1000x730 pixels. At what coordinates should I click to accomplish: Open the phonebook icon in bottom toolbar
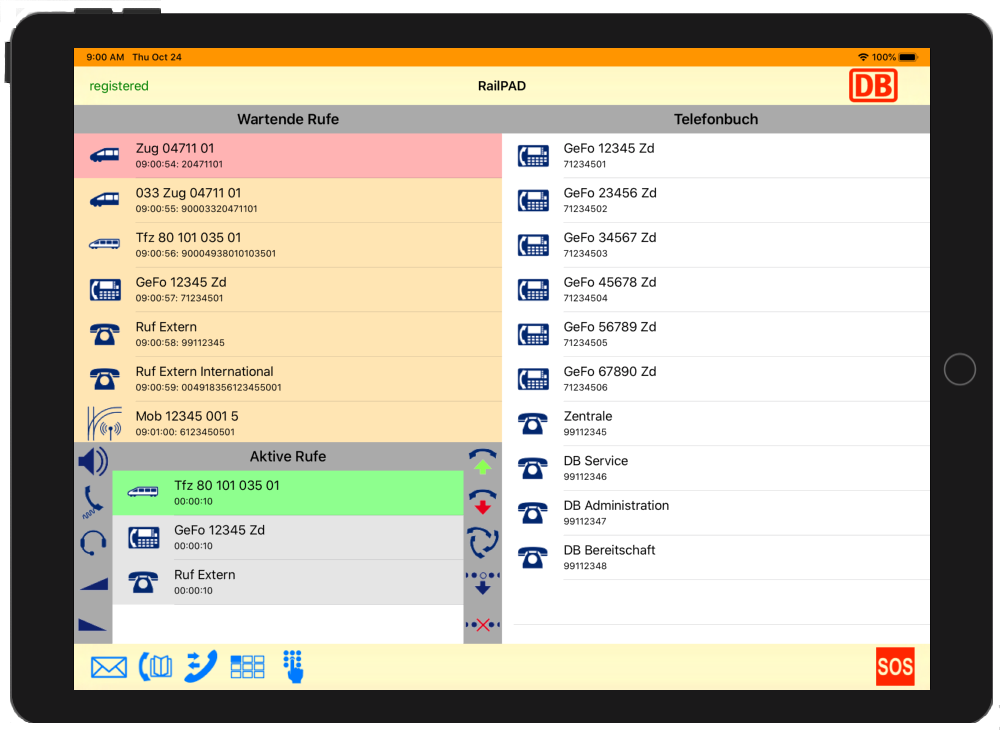pyautogui.click(x=155, y=667)
